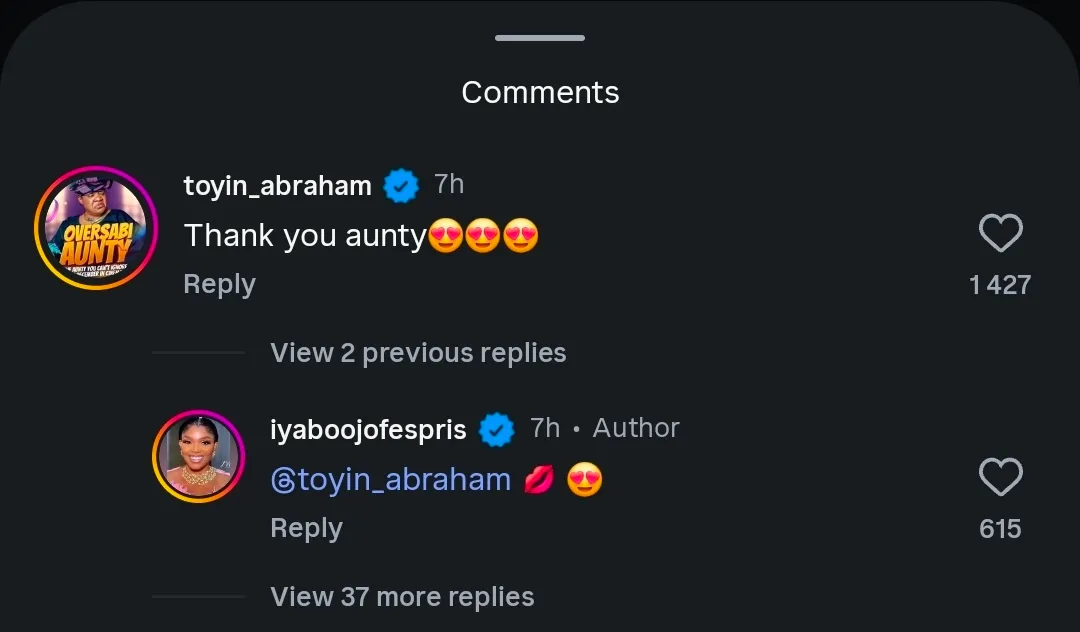Open the iyaboojofespris username link
Screen dimensions: 1080x632
(368, 430)
